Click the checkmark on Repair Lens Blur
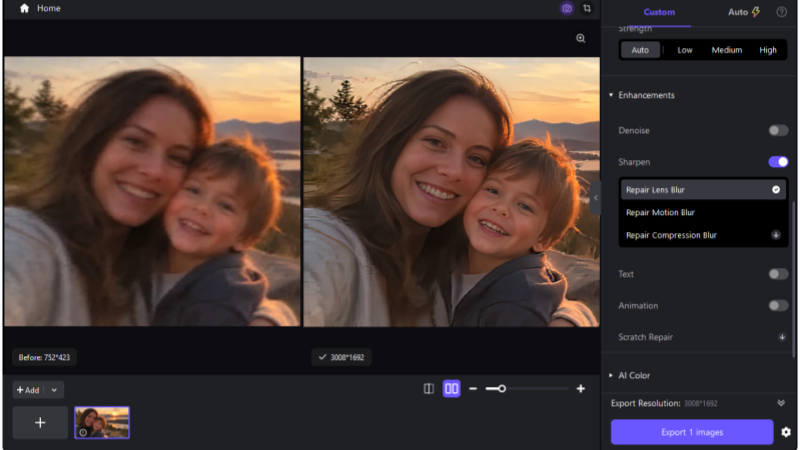The image size is (800, 450). 776,190
